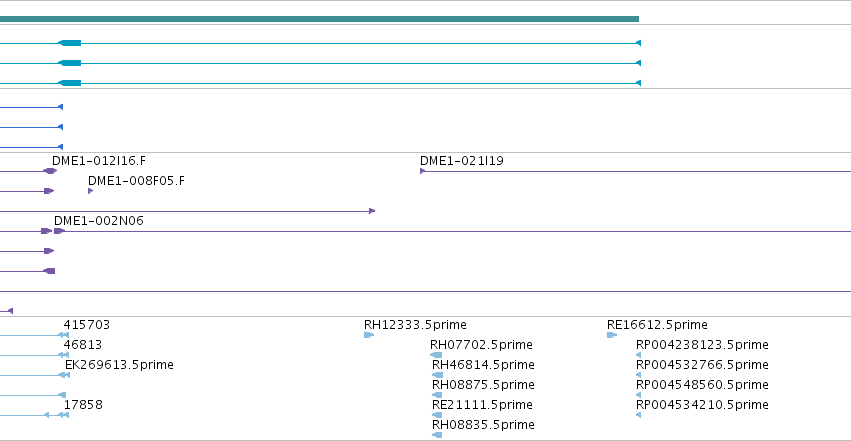This screenshot has height=441, width=851.
Task: Click the RH46814.5prime label
Action: [x=483, y=365]
